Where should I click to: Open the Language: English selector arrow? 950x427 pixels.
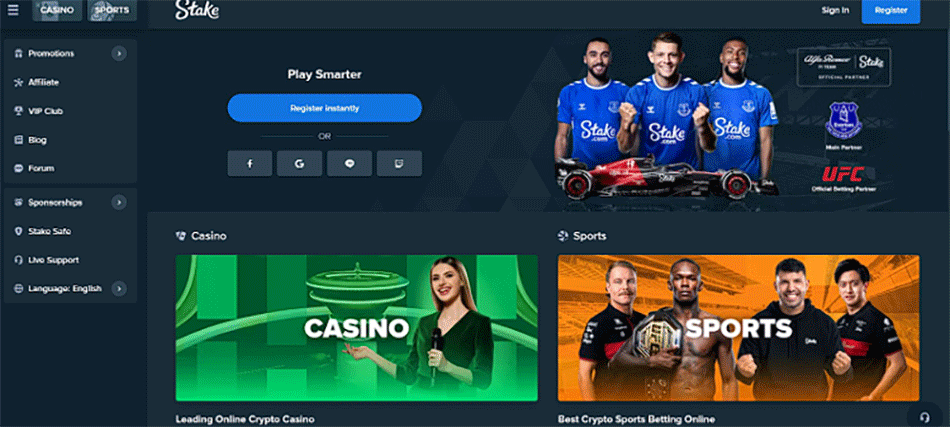(119, 289)
